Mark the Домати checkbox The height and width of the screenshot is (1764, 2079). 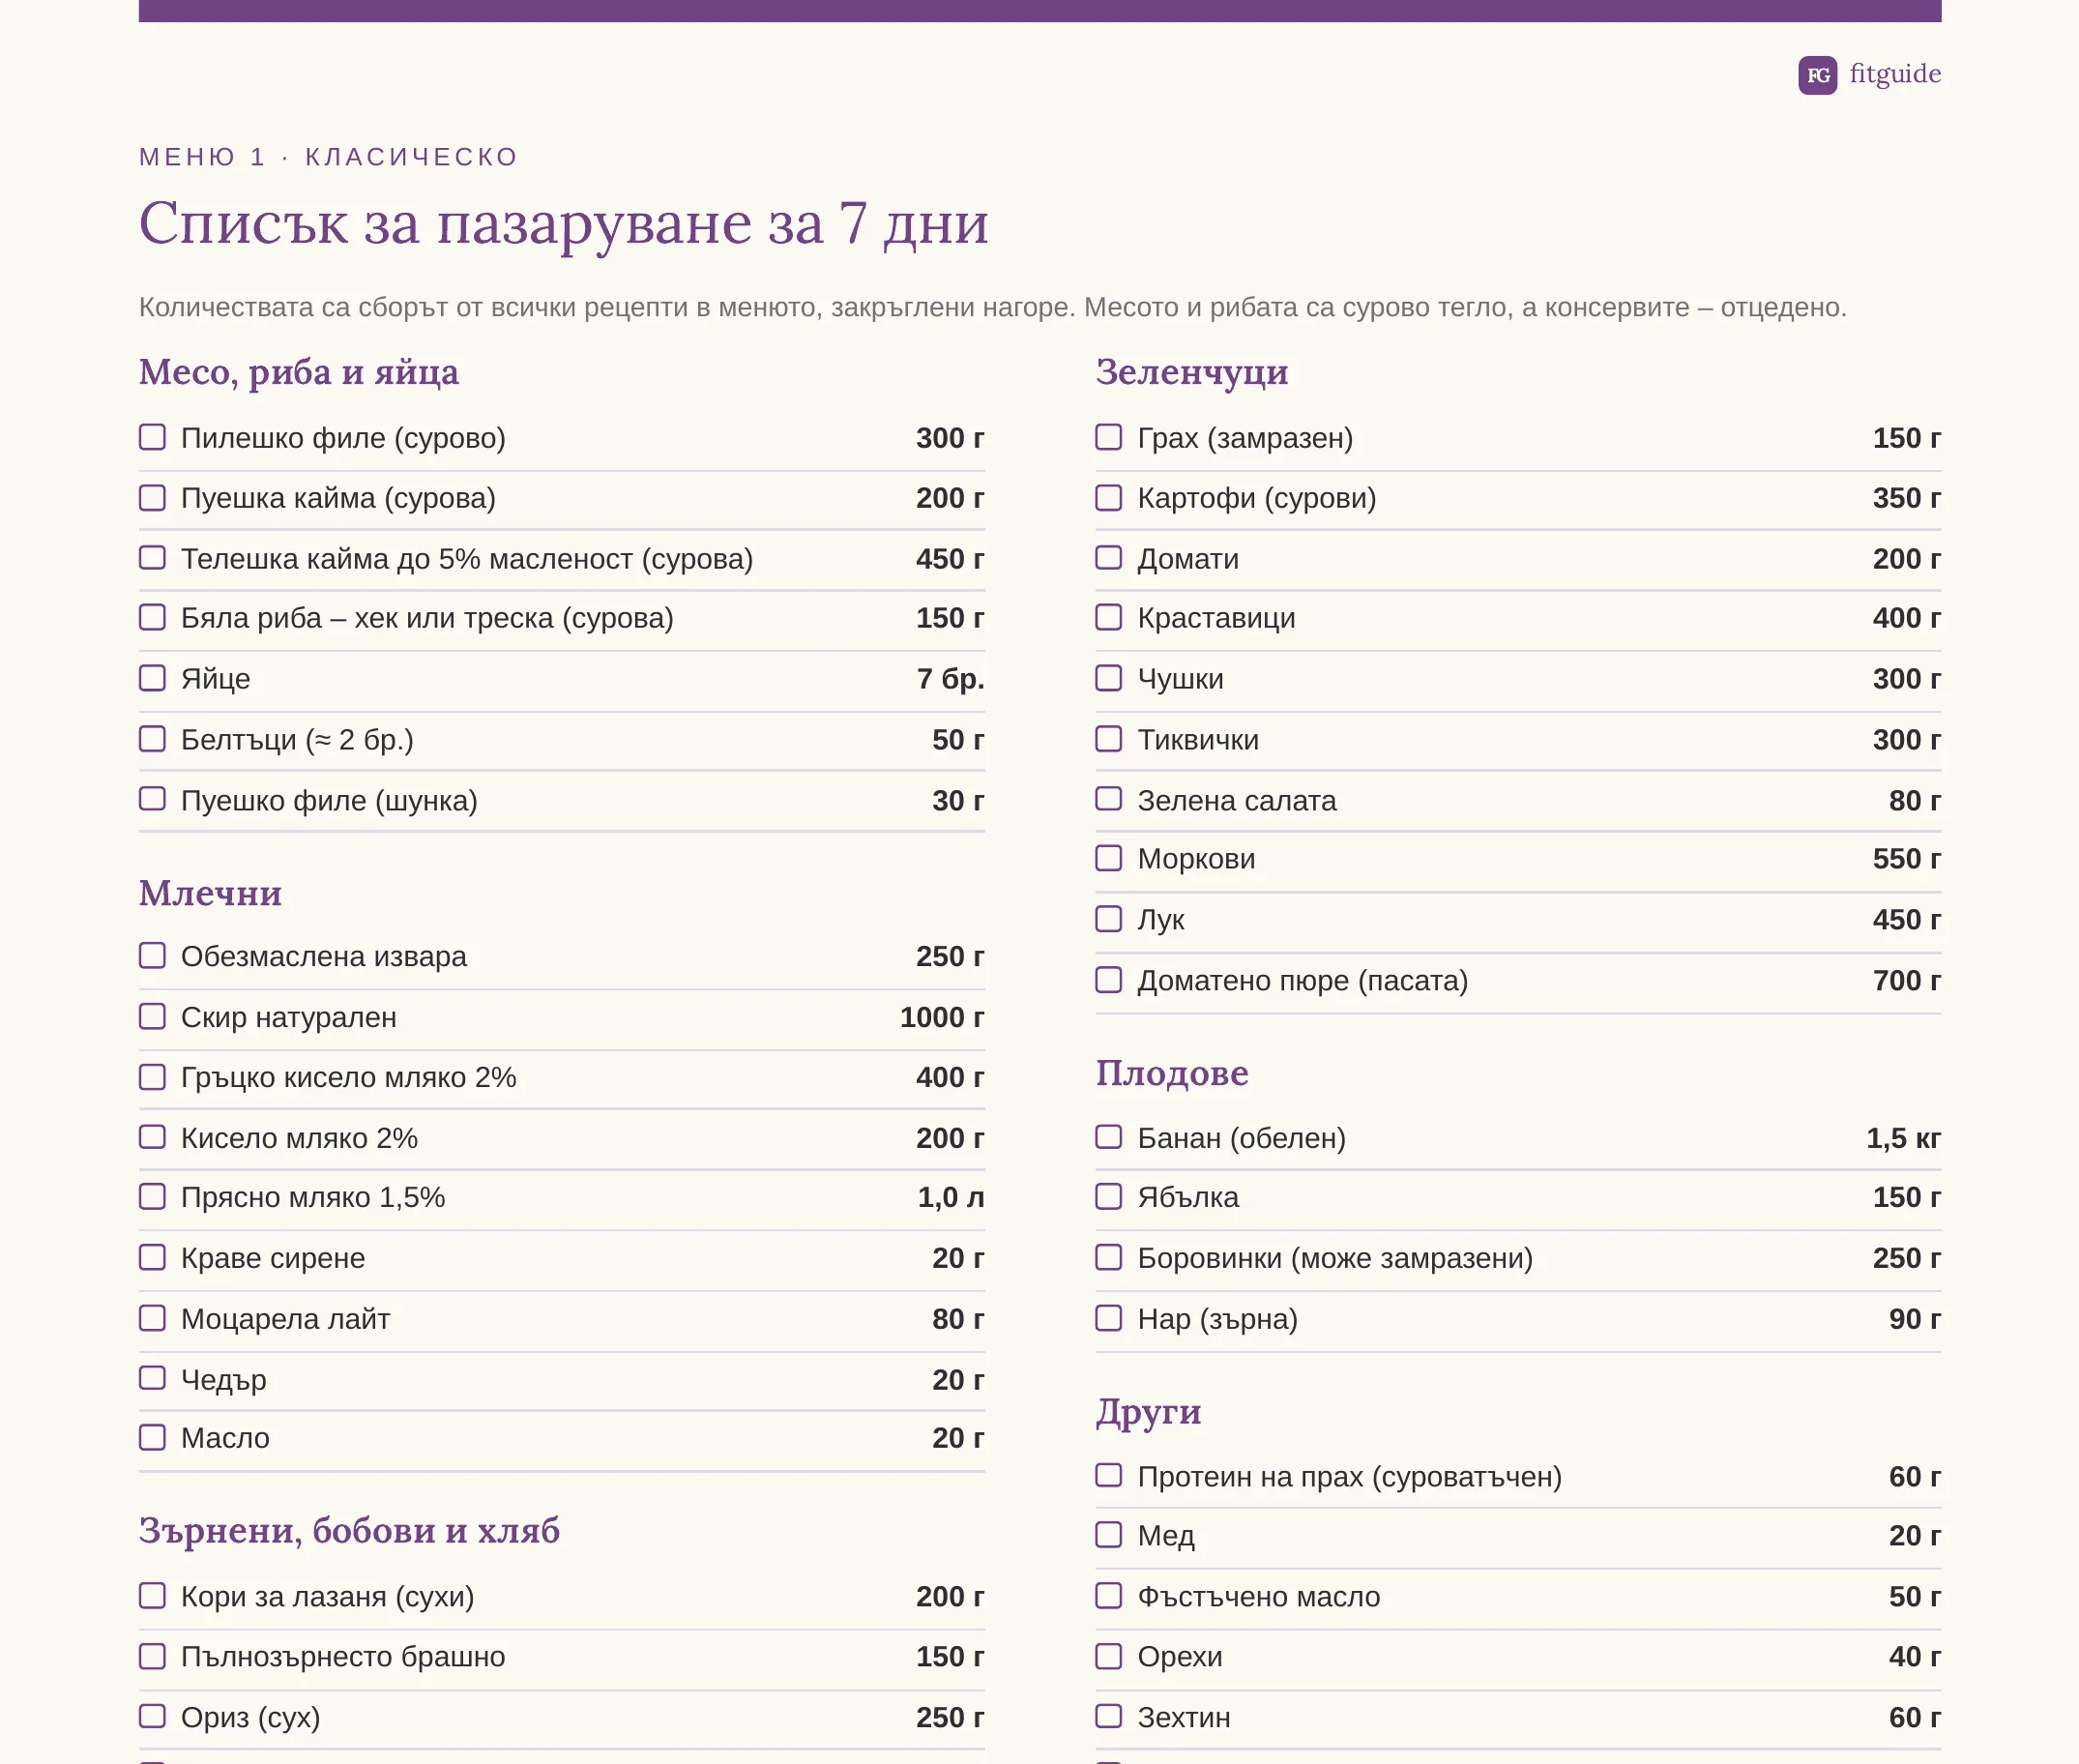(1109, 557)
